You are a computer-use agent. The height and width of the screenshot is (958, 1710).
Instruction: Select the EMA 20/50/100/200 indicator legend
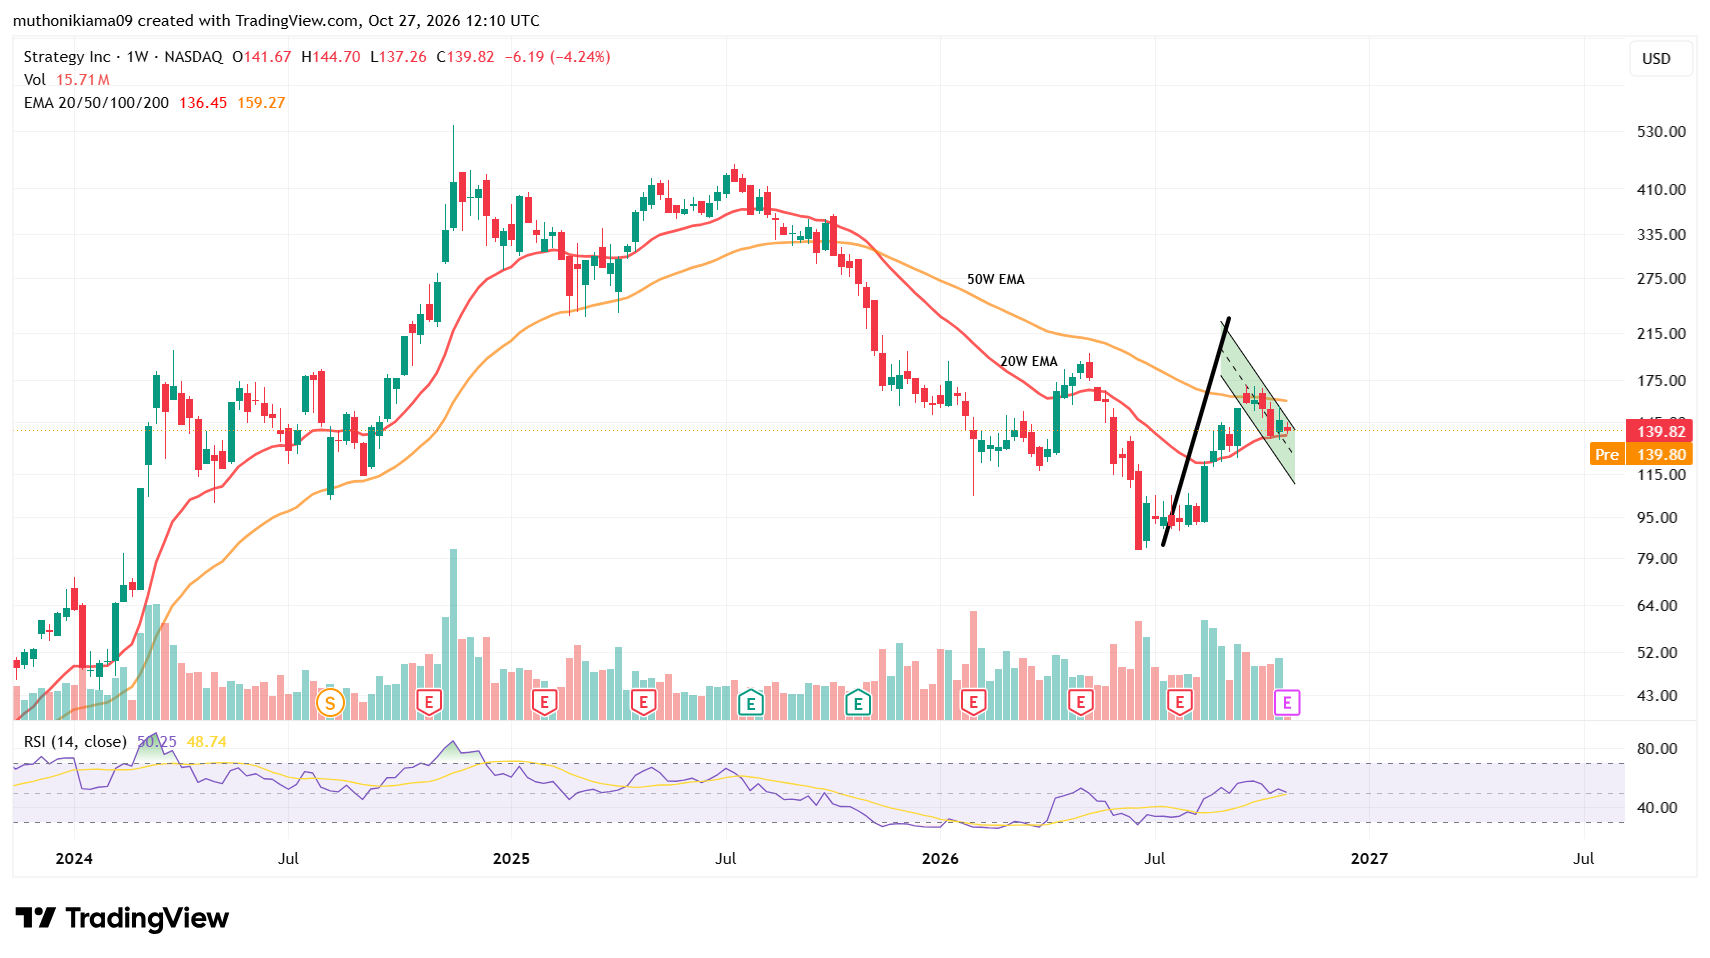coord(96,103)
